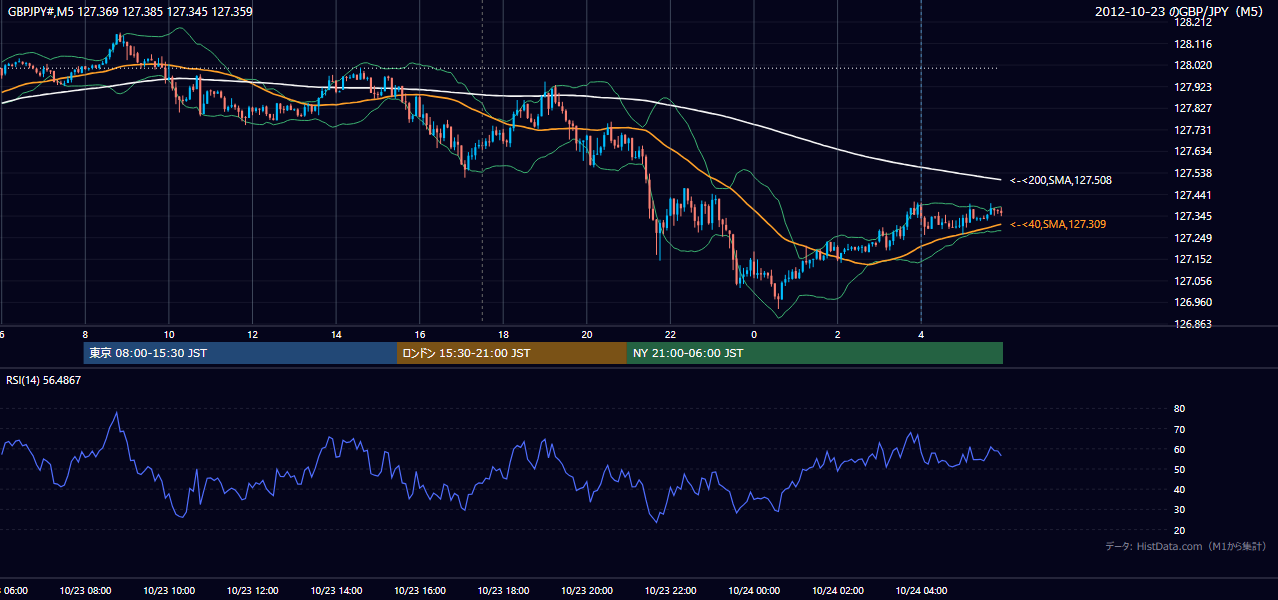Screen dimensions: 1278x600
Task: Click hour label 14 under the price chart
Action: coord(336,335)
